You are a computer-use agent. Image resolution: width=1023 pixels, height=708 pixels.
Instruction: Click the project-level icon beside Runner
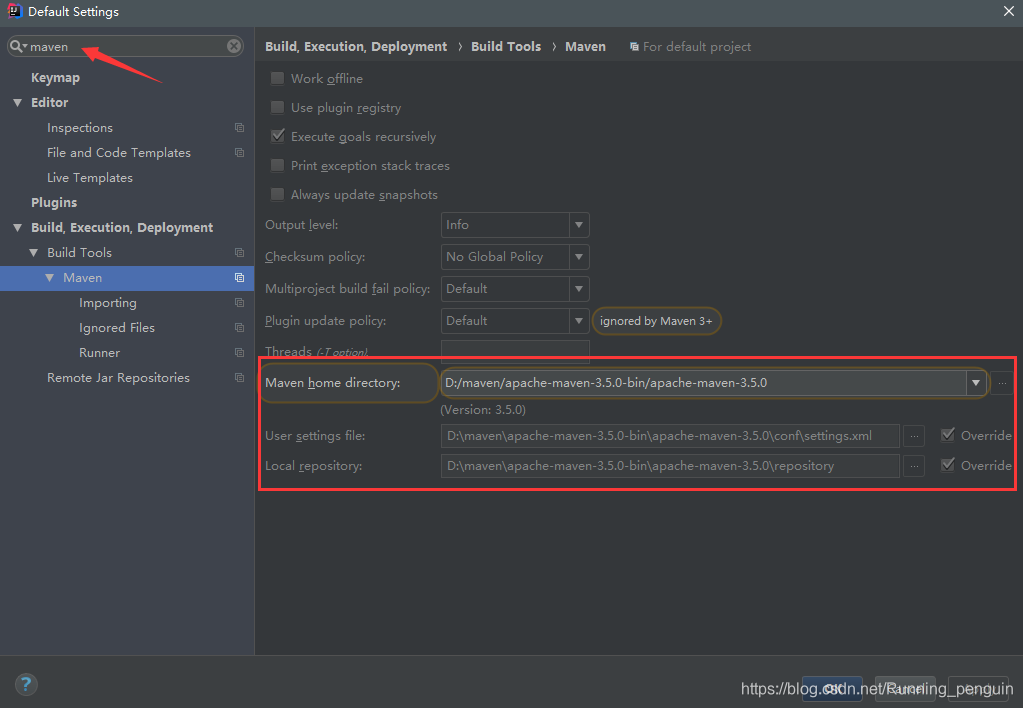tap(239, 352)
